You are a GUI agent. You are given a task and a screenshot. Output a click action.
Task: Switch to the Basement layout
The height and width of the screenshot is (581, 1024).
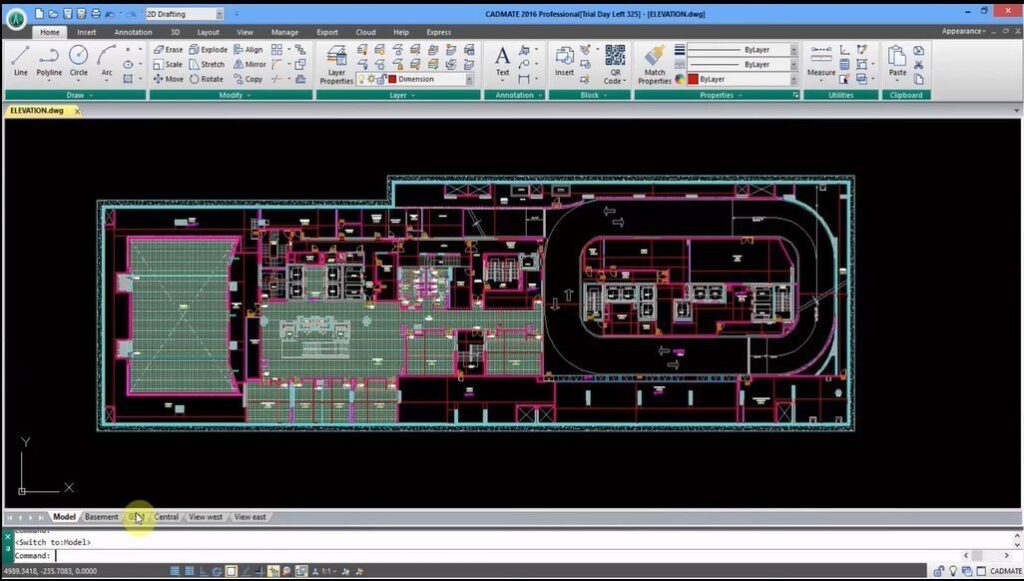[101, 517]
